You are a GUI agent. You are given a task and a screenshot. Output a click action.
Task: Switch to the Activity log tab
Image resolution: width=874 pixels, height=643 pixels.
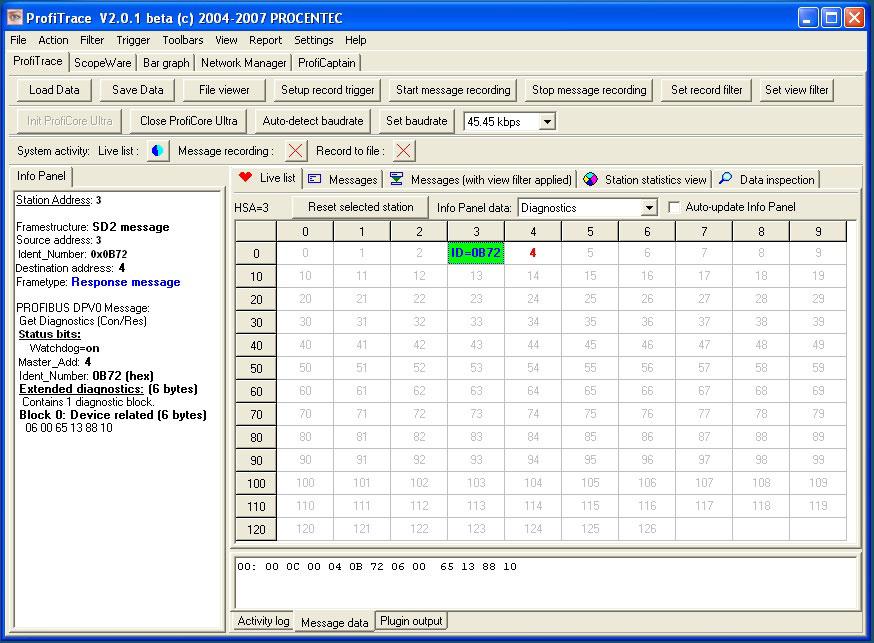pyautogui.click(x=263, y=621)
